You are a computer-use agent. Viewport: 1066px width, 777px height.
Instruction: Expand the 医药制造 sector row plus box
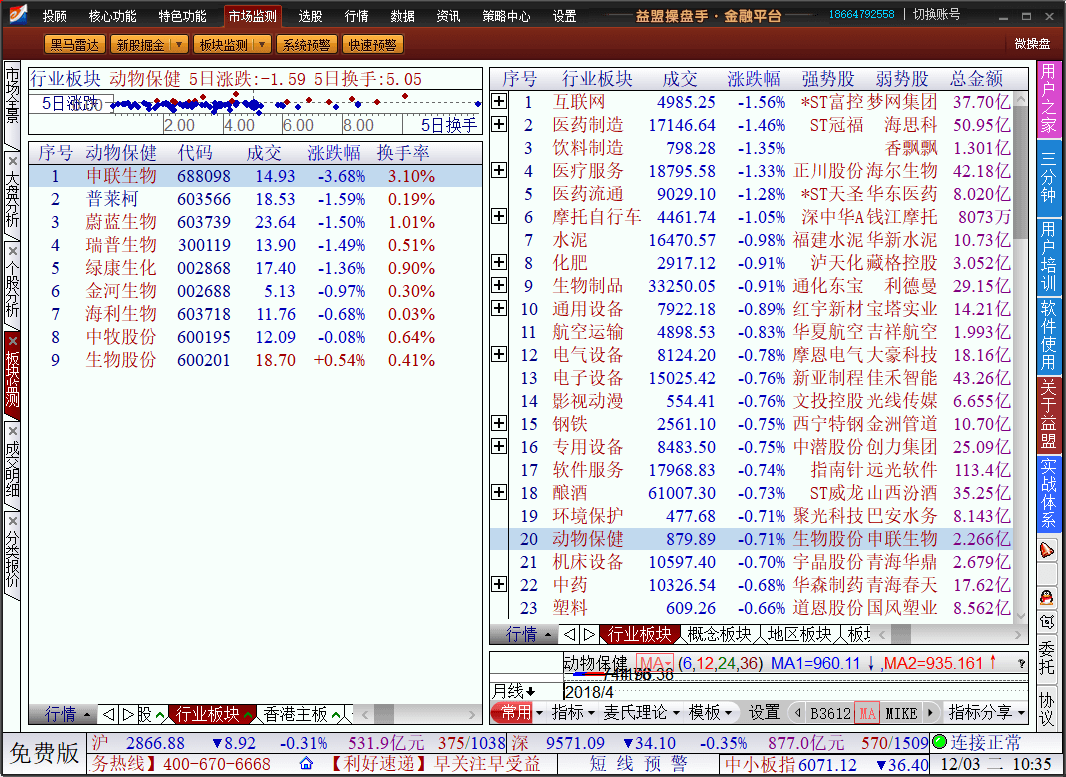(499, 124)
